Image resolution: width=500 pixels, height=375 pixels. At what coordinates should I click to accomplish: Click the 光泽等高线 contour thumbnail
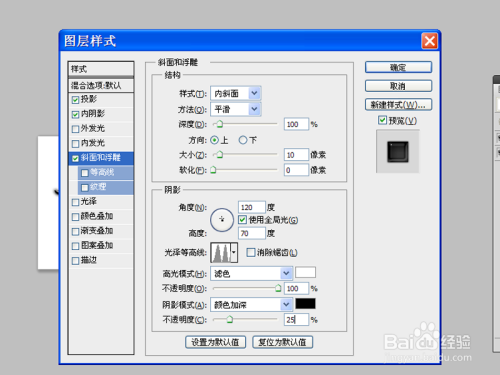pos(220,252)
